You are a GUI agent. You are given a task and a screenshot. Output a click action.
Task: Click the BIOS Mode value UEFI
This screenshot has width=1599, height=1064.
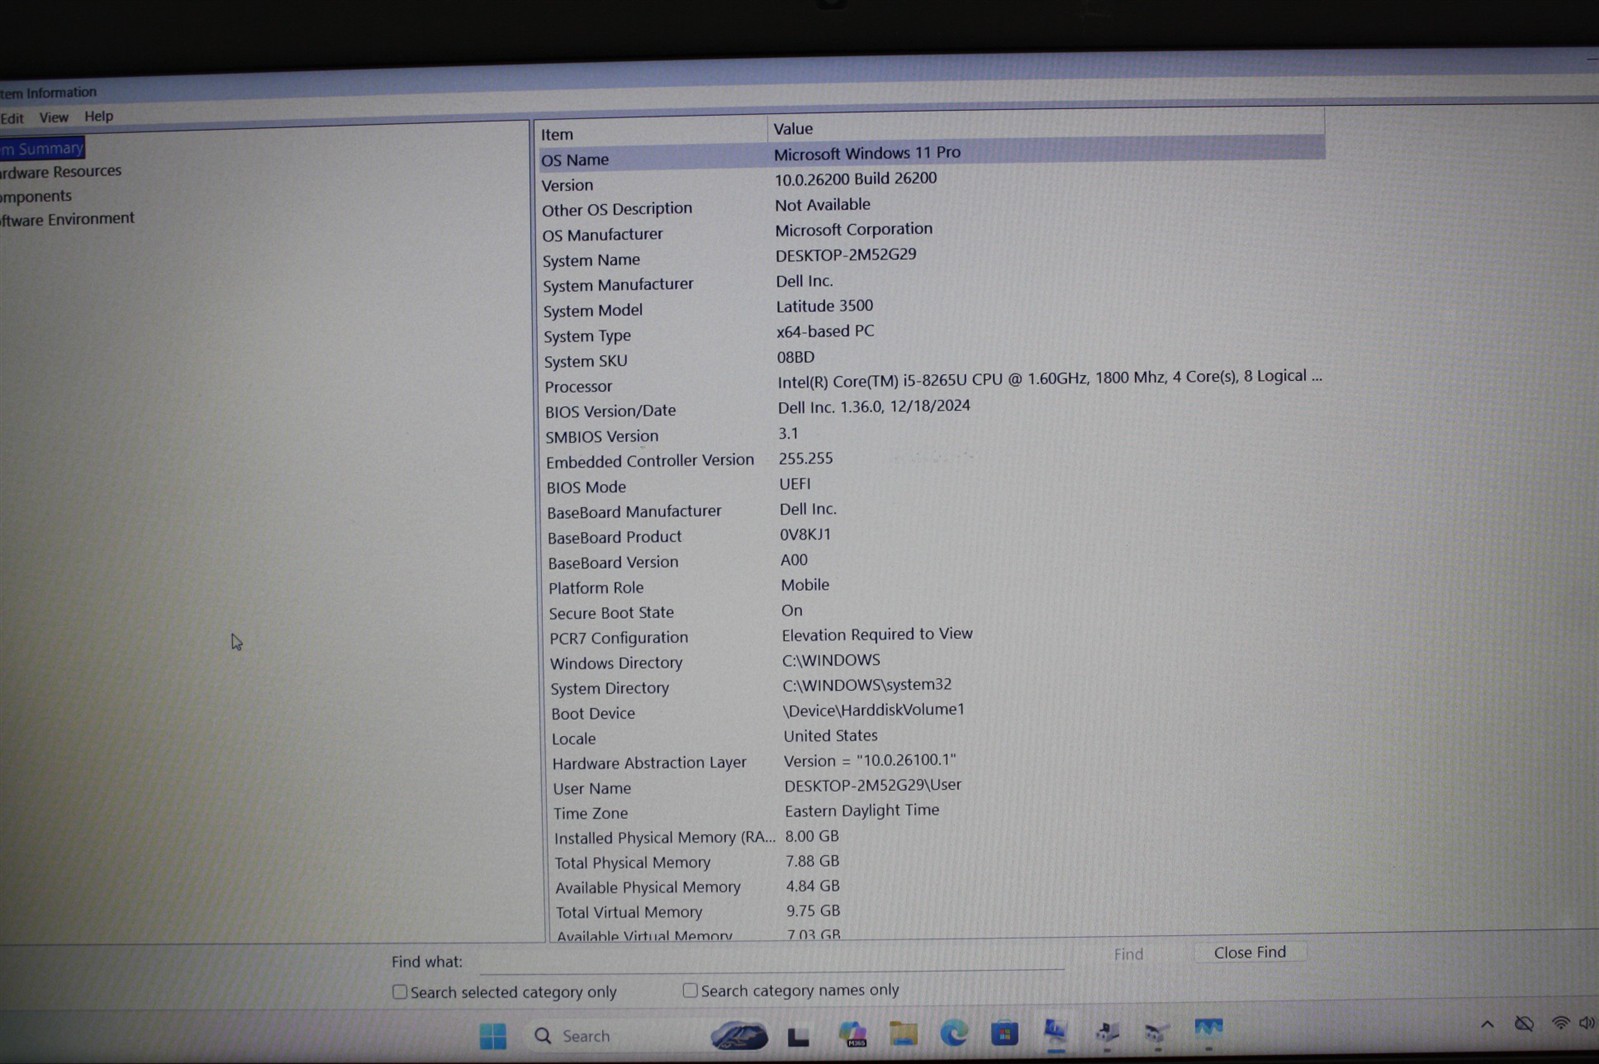pos(795,484)
